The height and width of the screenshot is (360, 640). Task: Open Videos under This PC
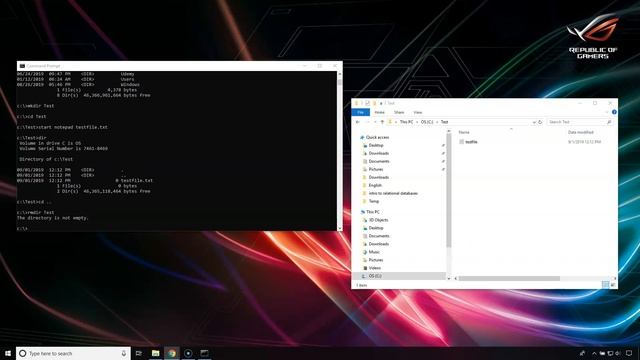pos(374,268)
